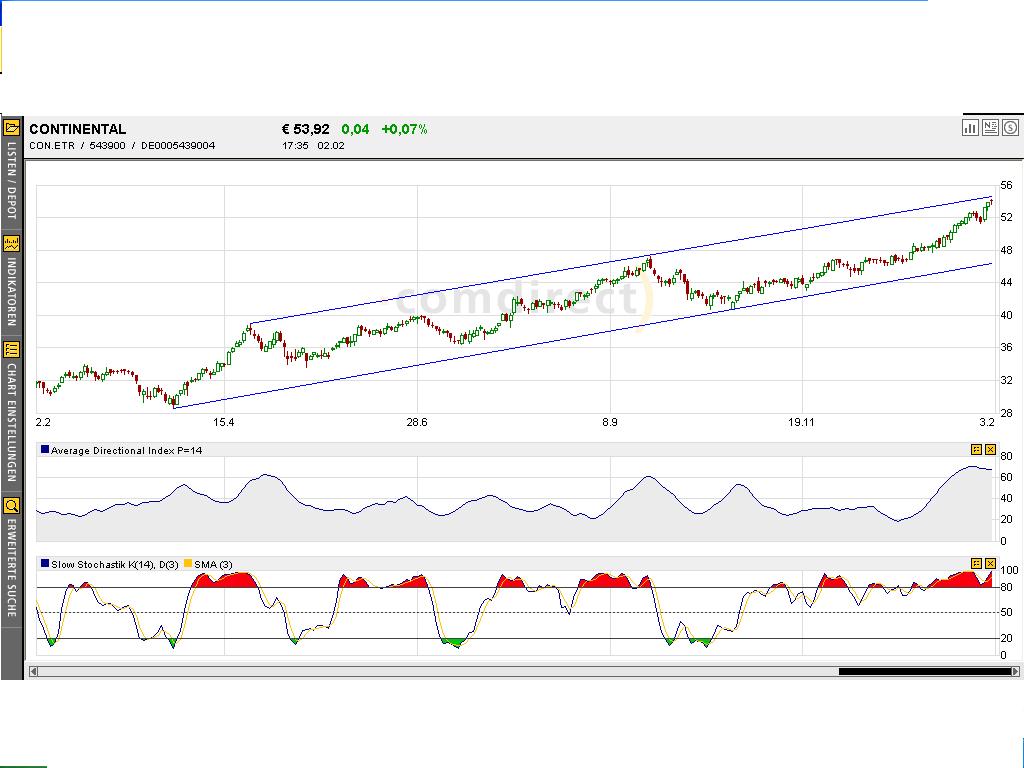Click the absolute change value 0,04
This screenshot has height=768, width=1024.
(x=355, y=129)
